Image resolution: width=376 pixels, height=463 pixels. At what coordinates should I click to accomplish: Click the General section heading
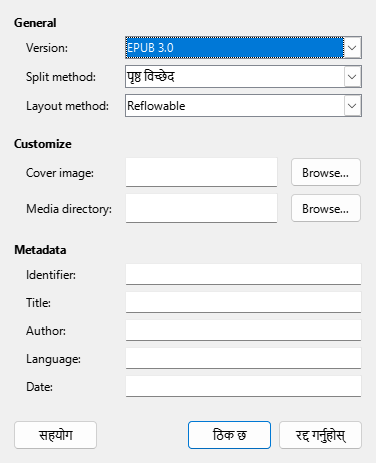(35, 23)
